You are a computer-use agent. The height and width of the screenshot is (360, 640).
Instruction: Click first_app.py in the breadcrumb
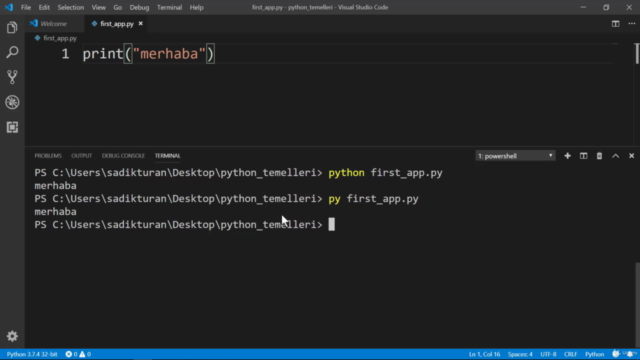[60, 38]
